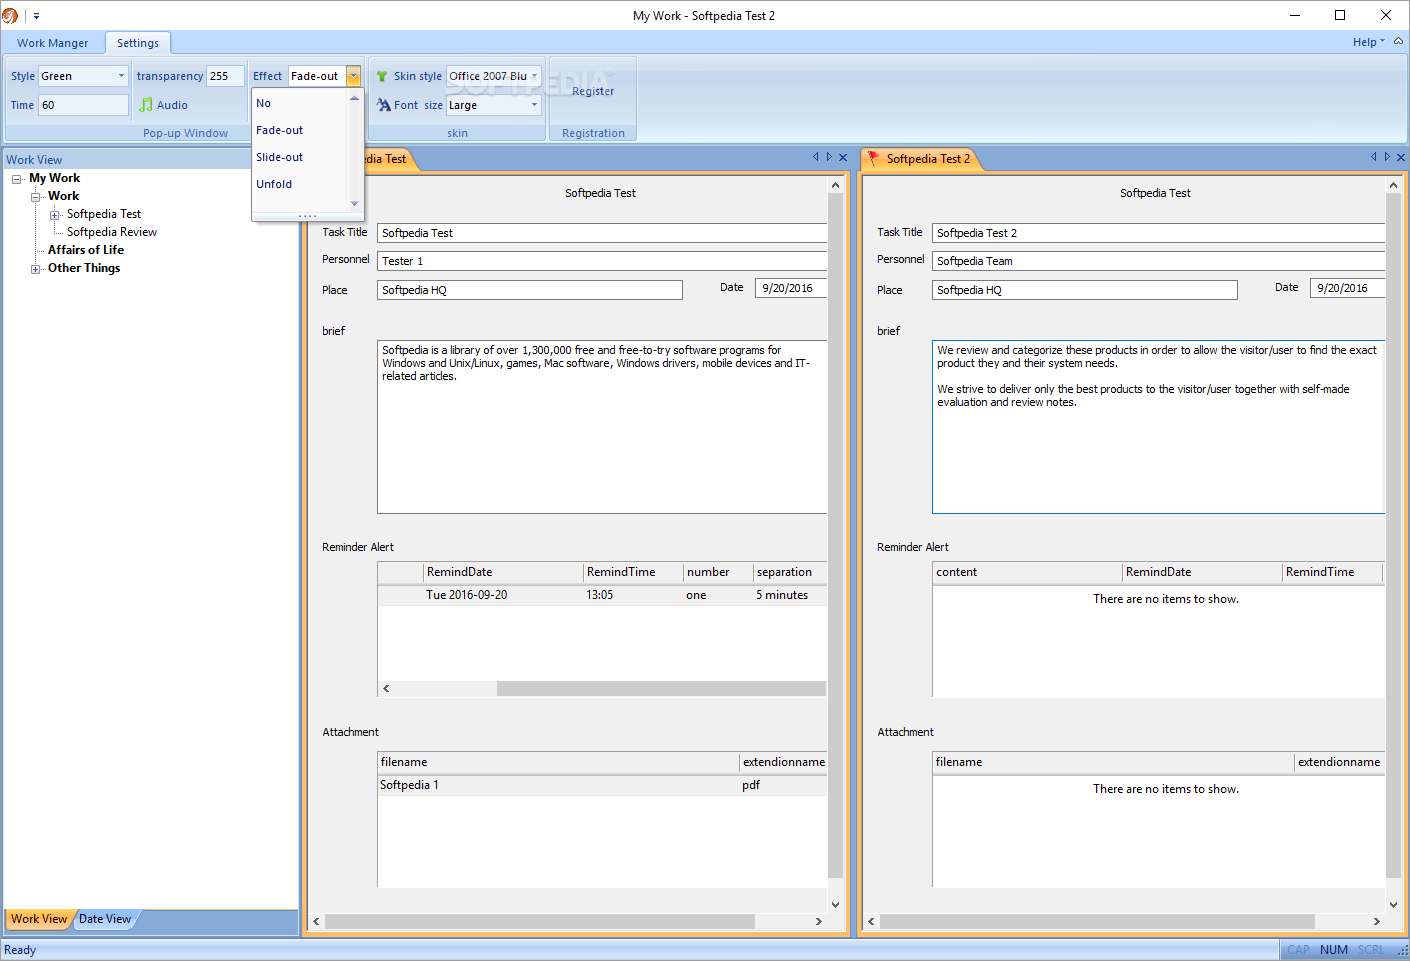
Task: Close the left document pane tab
Action: coord(843,157)
